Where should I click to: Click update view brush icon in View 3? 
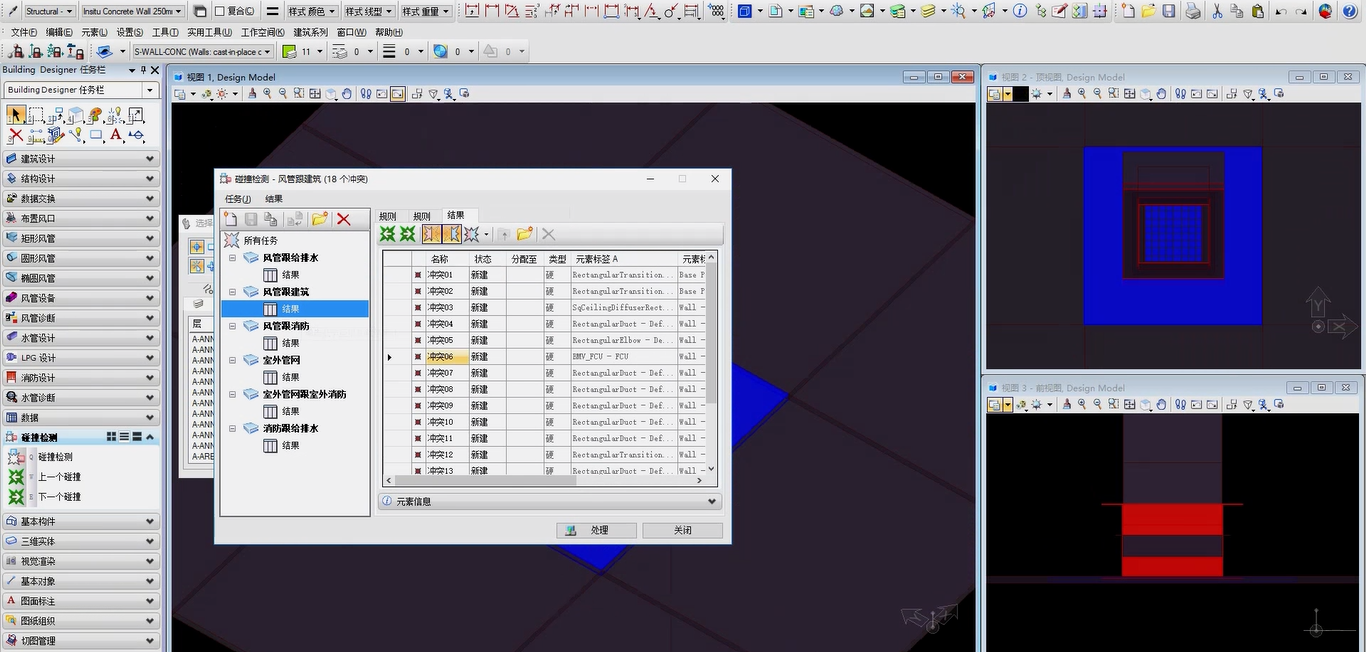coord(1066,405)
